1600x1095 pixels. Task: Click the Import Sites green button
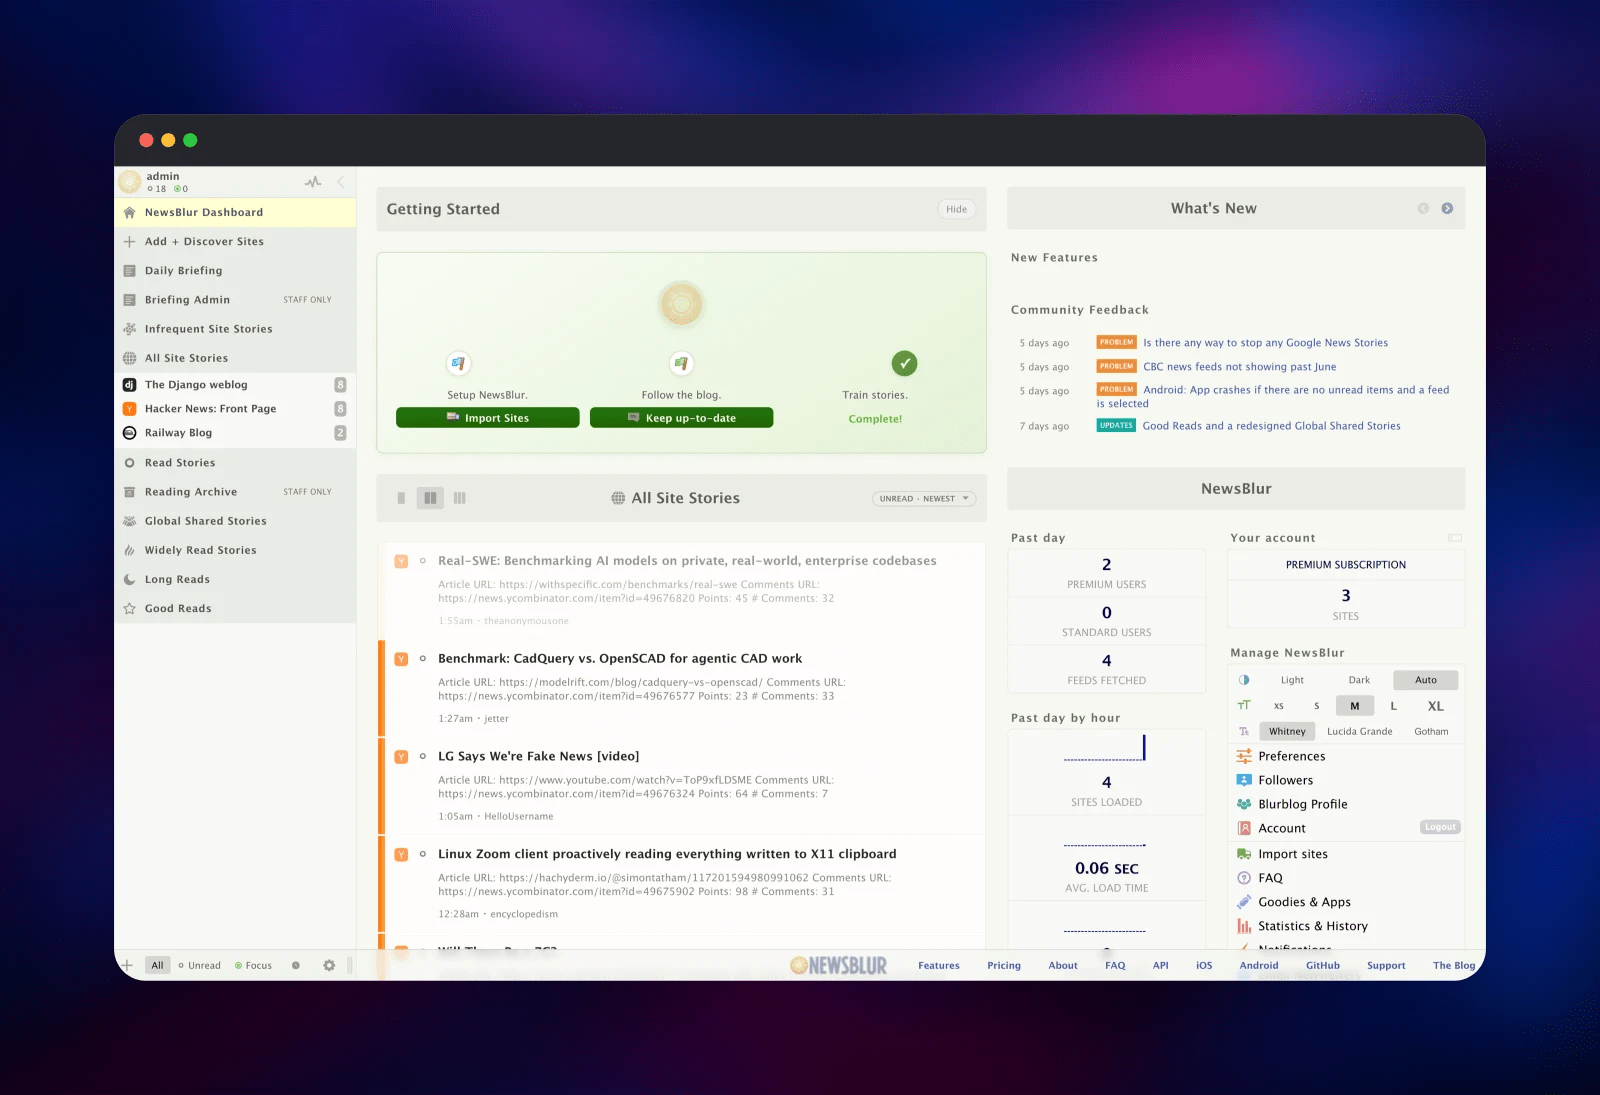(487, 418)
